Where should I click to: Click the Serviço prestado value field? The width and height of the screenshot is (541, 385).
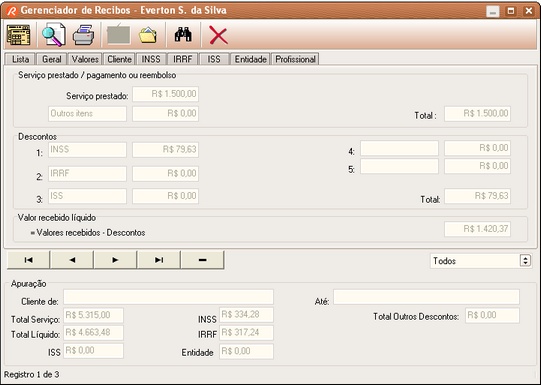(166, 94)
